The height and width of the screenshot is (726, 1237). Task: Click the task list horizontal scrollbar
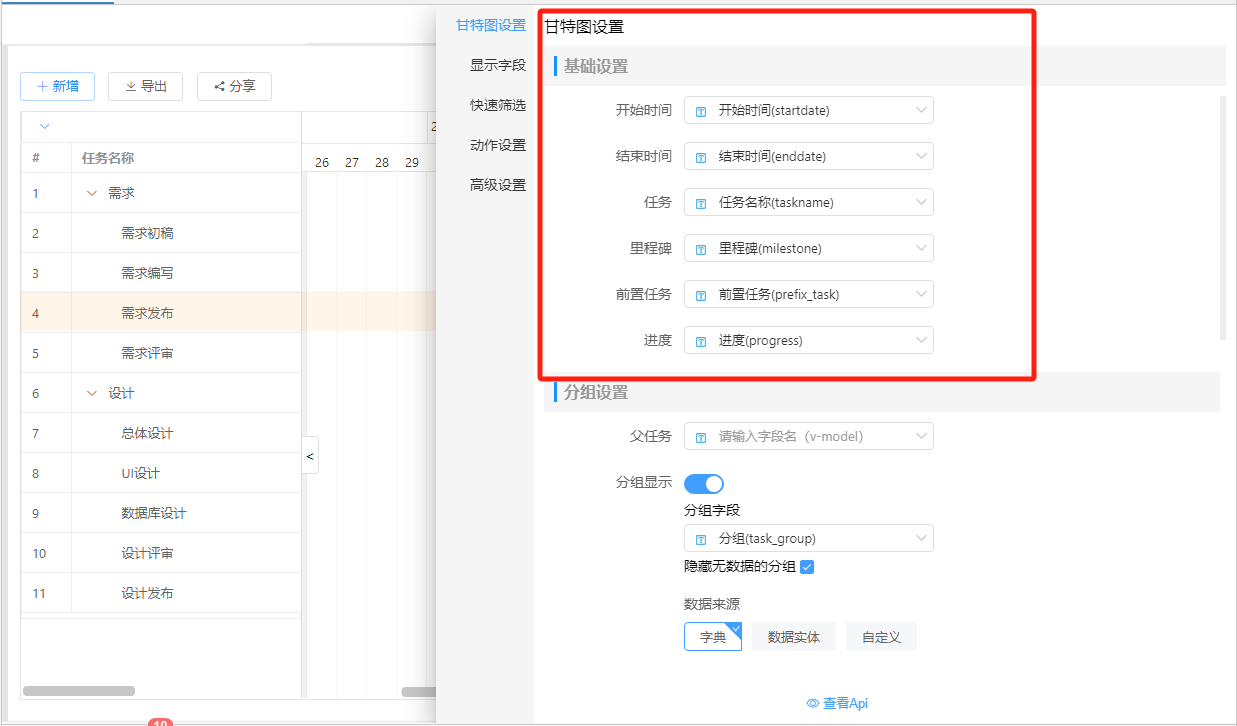point(79,691)
